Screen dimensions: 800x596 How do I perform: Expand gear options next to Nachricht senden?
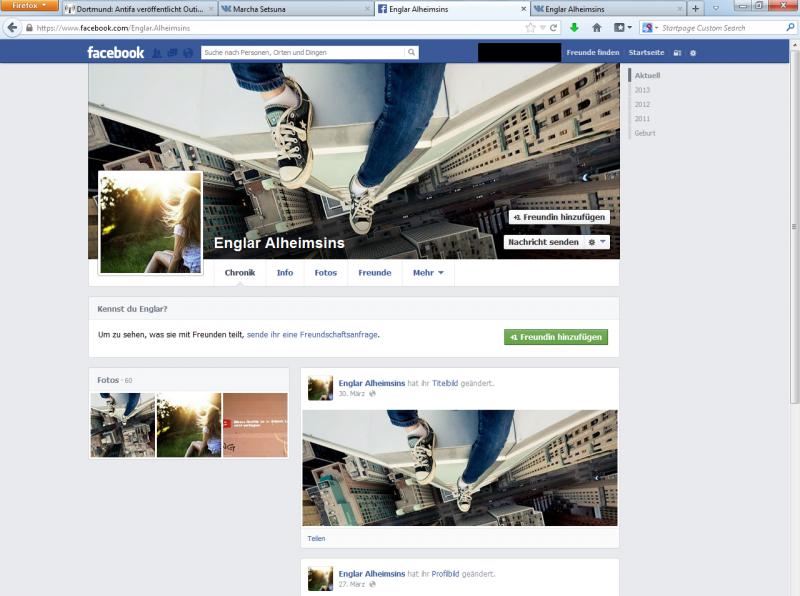[596, 242]
